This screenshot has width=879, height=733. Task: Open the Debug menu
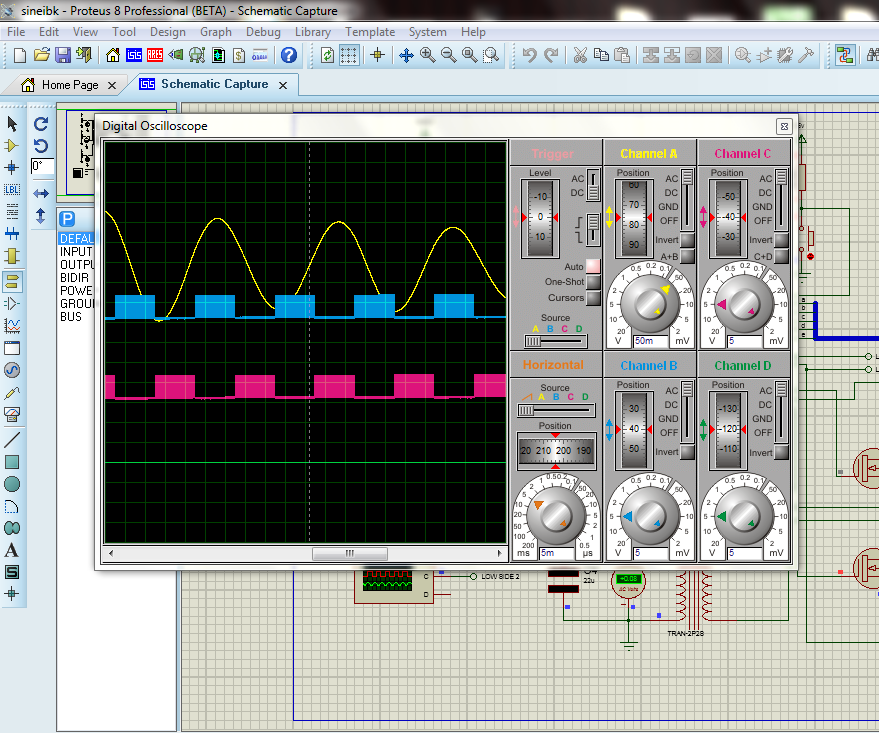pos(263,32)
